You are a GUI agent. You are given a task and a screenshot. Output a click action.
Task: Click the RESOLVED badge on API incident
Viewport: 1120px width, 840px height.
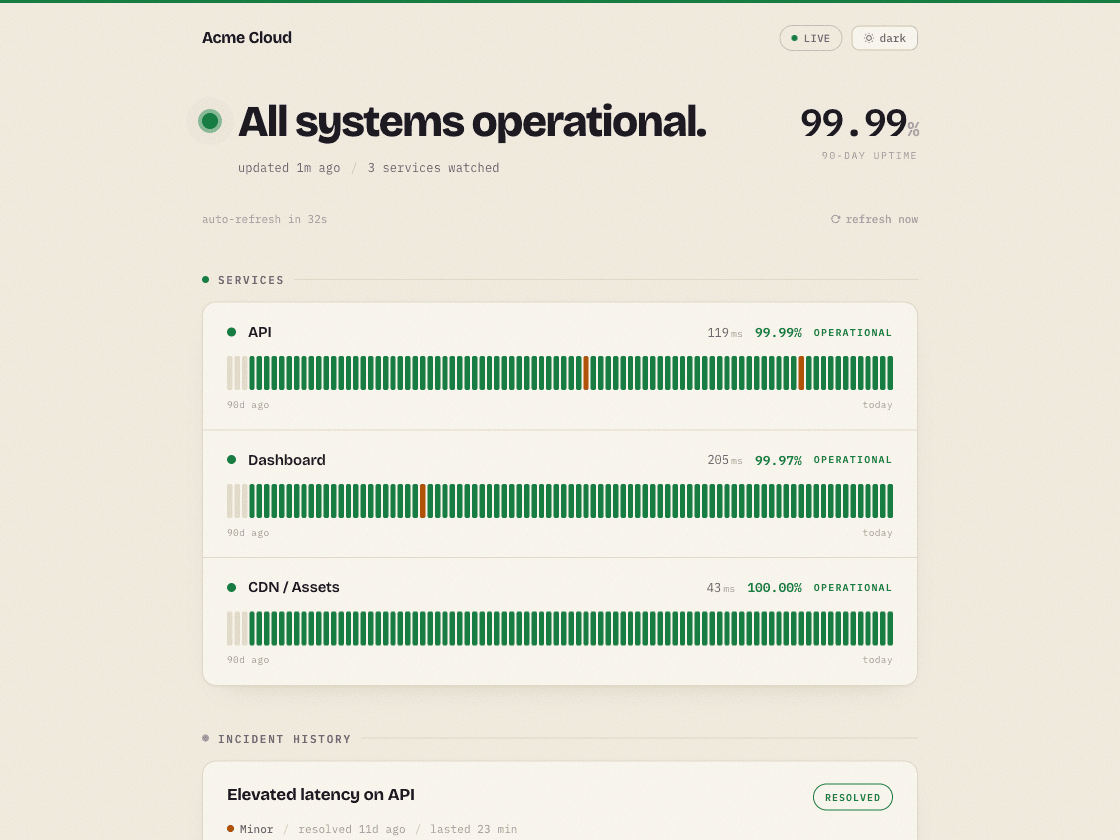pos(853,797)
